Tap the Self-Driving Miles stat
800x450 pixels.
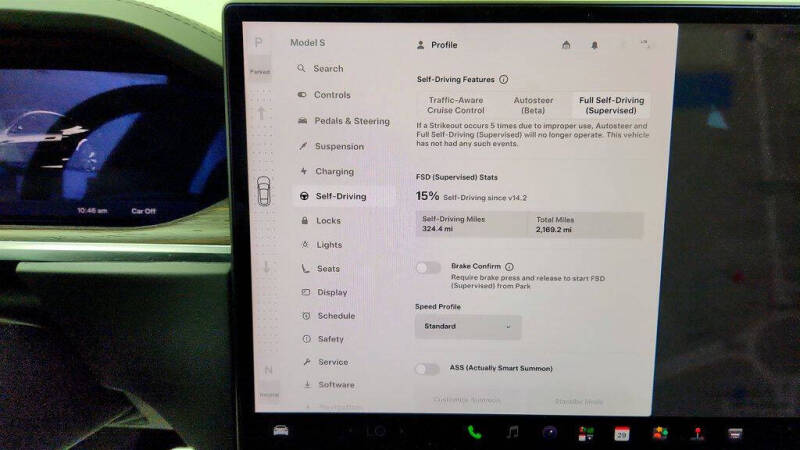click(471, 224)
